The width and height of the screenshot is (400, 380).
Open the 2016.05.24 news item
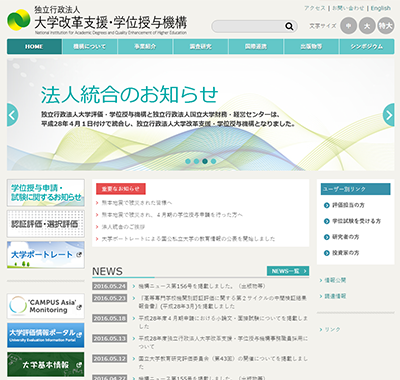[x=202, y=286]
